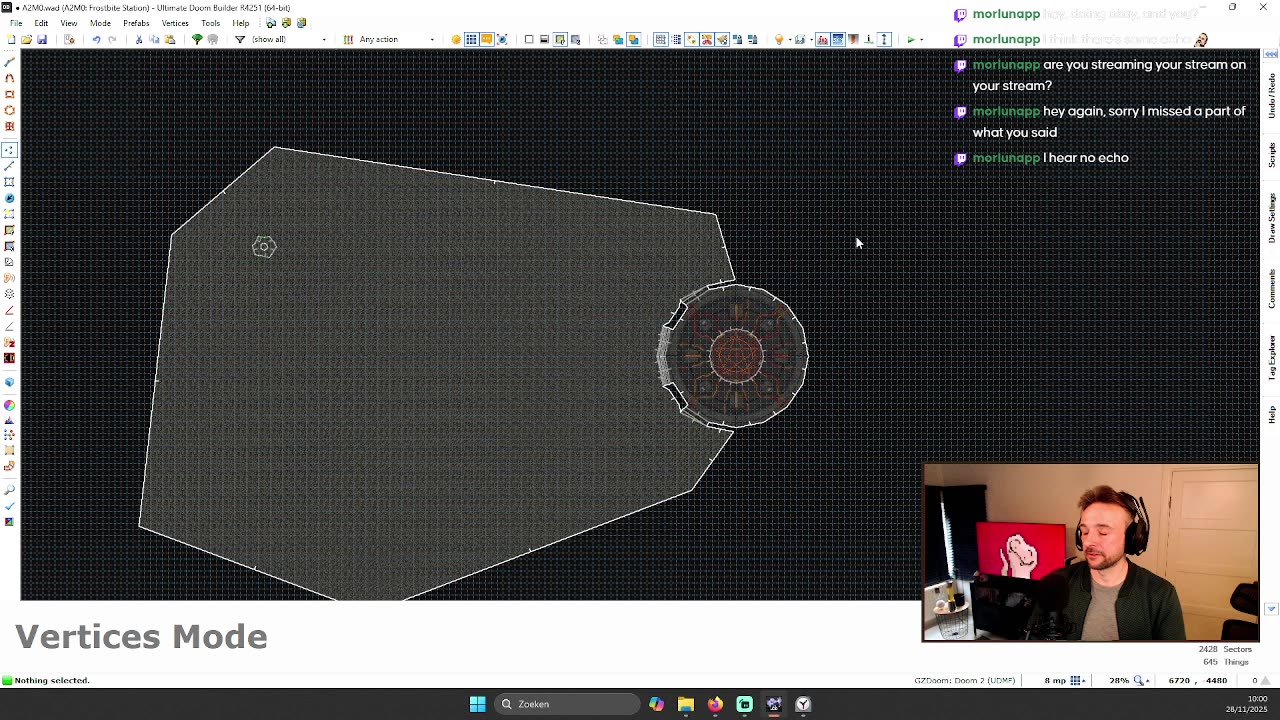
Task: Redo the last undone action
Action: click(x=112, y=39)
